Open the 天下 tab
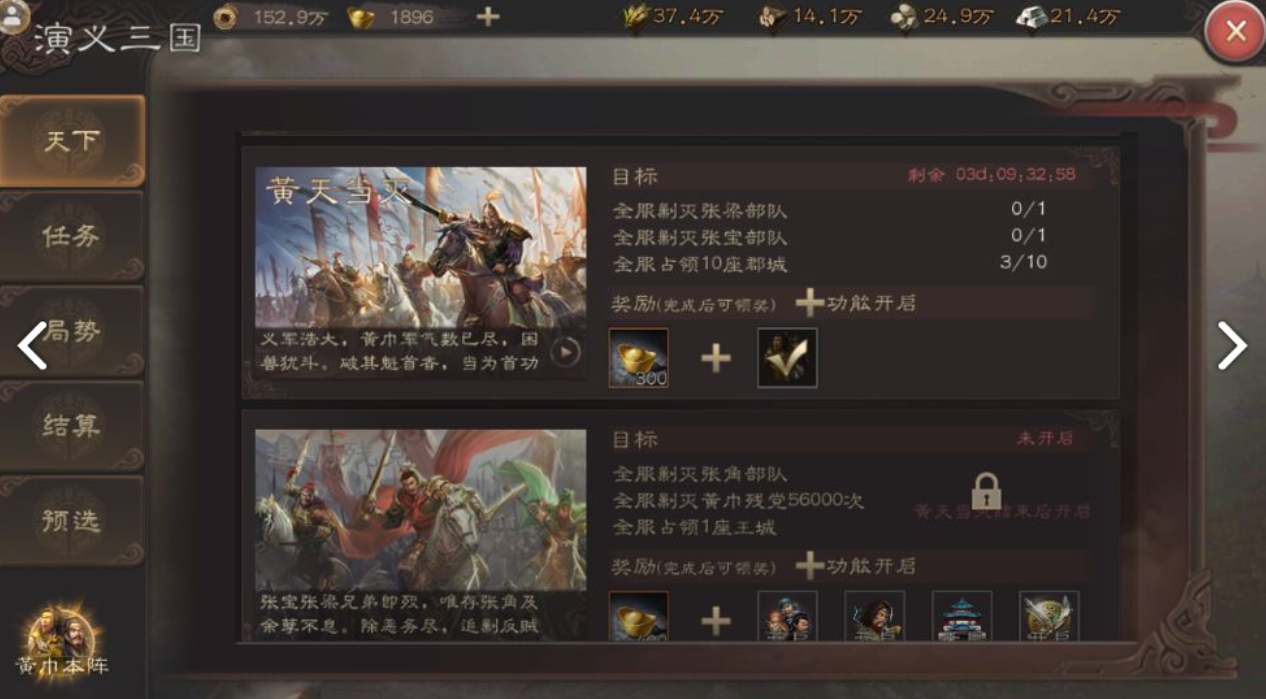1266x699 pixels. (72, 141)
